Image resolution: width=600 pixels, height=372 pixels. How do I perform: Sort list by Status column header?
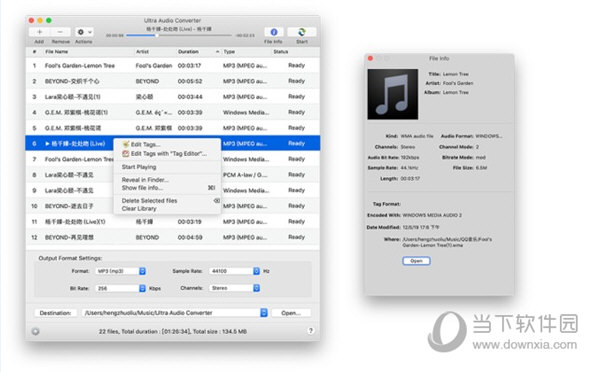point(281,52)
